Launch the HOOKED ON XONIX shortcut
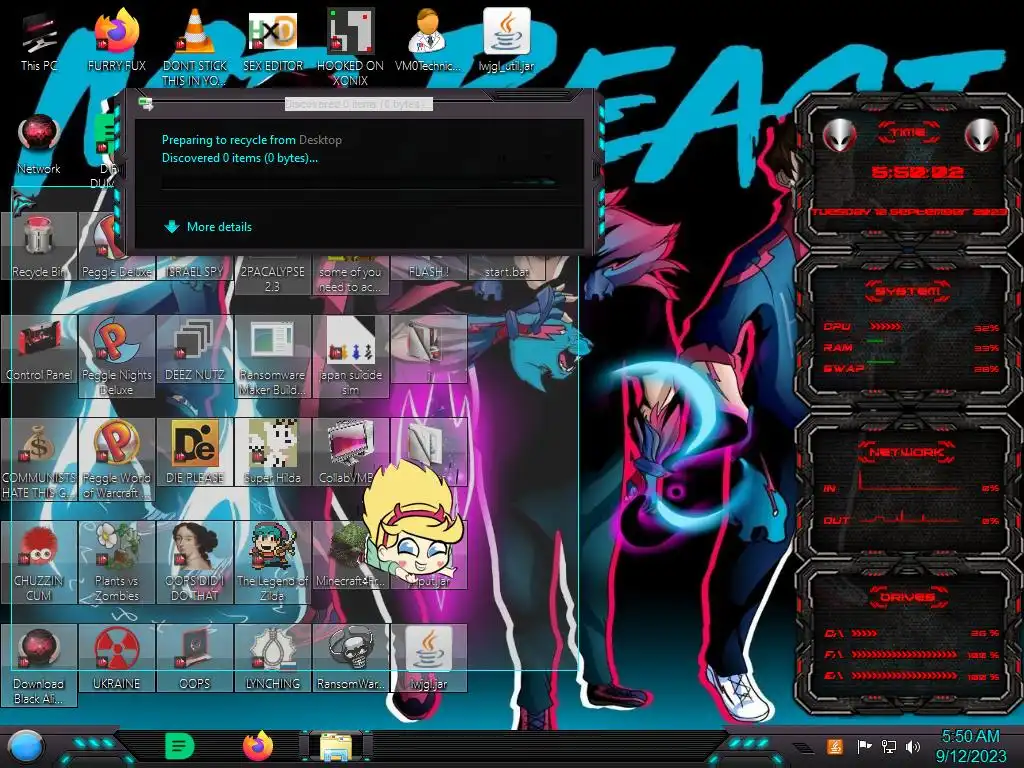The width and height of the screenshot is (1024, 768). tap(350, 47)
